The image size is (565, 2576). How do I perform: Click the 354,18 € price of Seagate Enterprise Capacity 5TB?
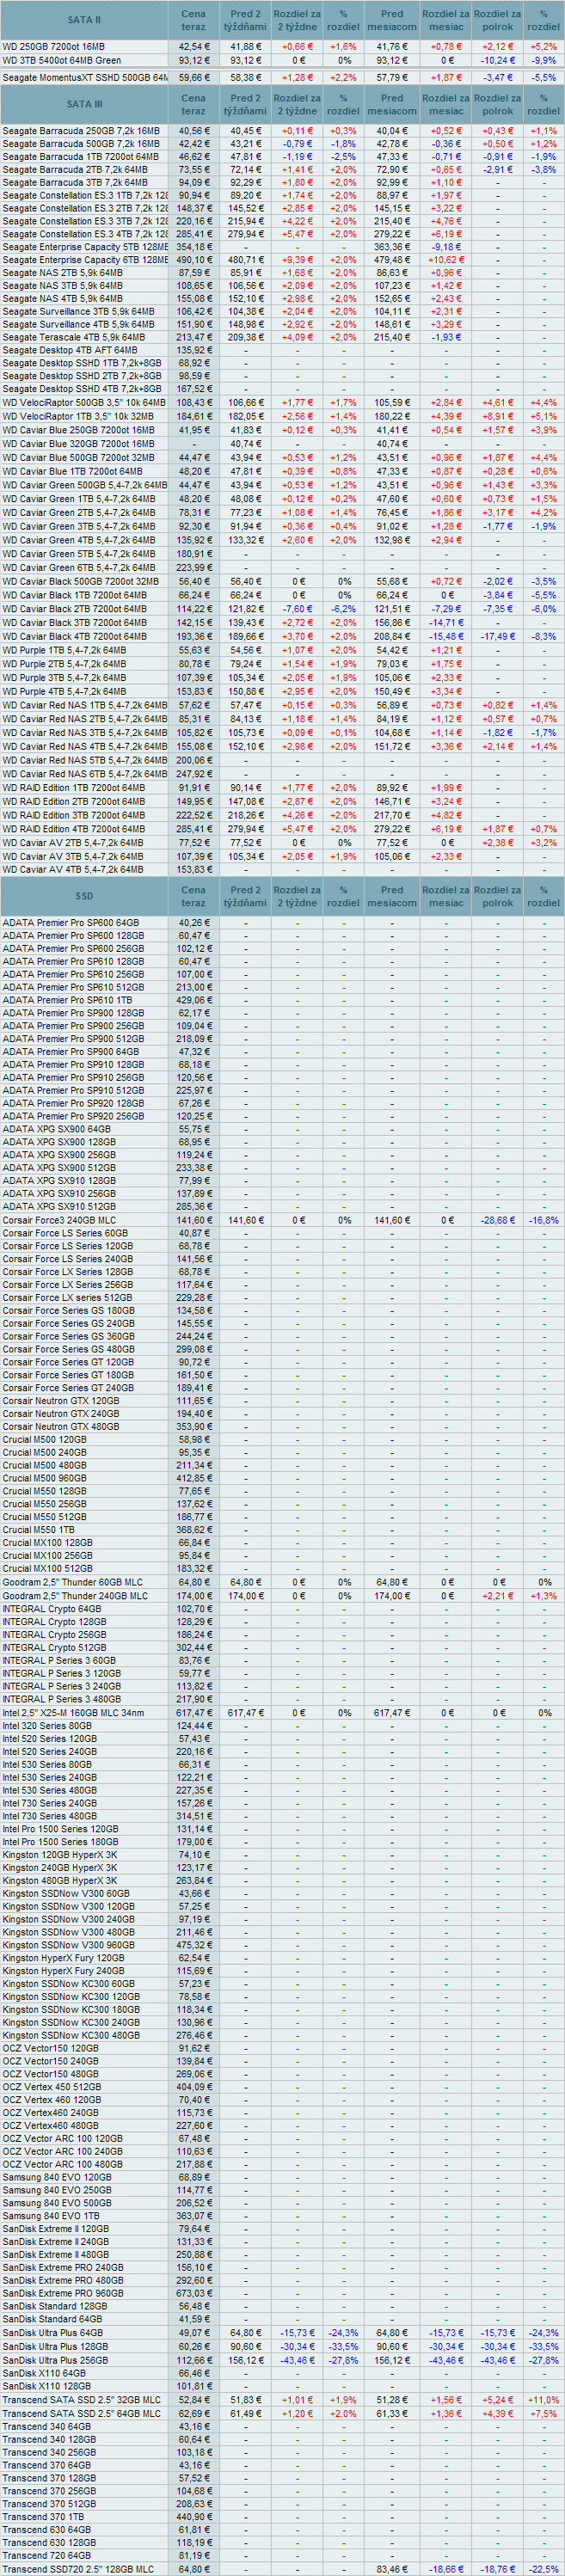tap(194, 247)
